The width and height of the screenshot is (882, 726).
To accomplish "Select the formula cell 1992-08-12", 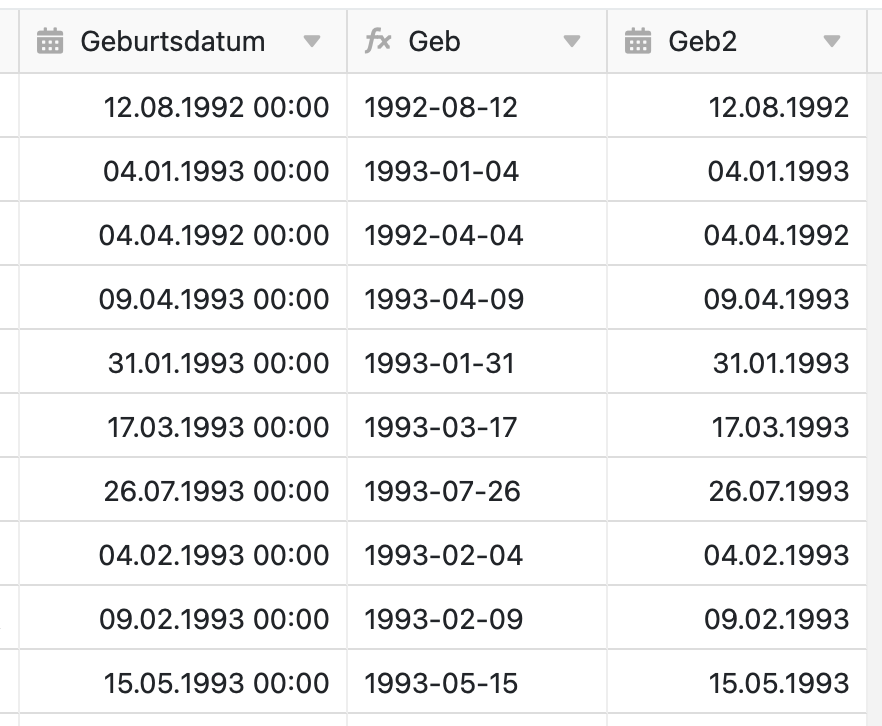I will [x=441, y=107].
